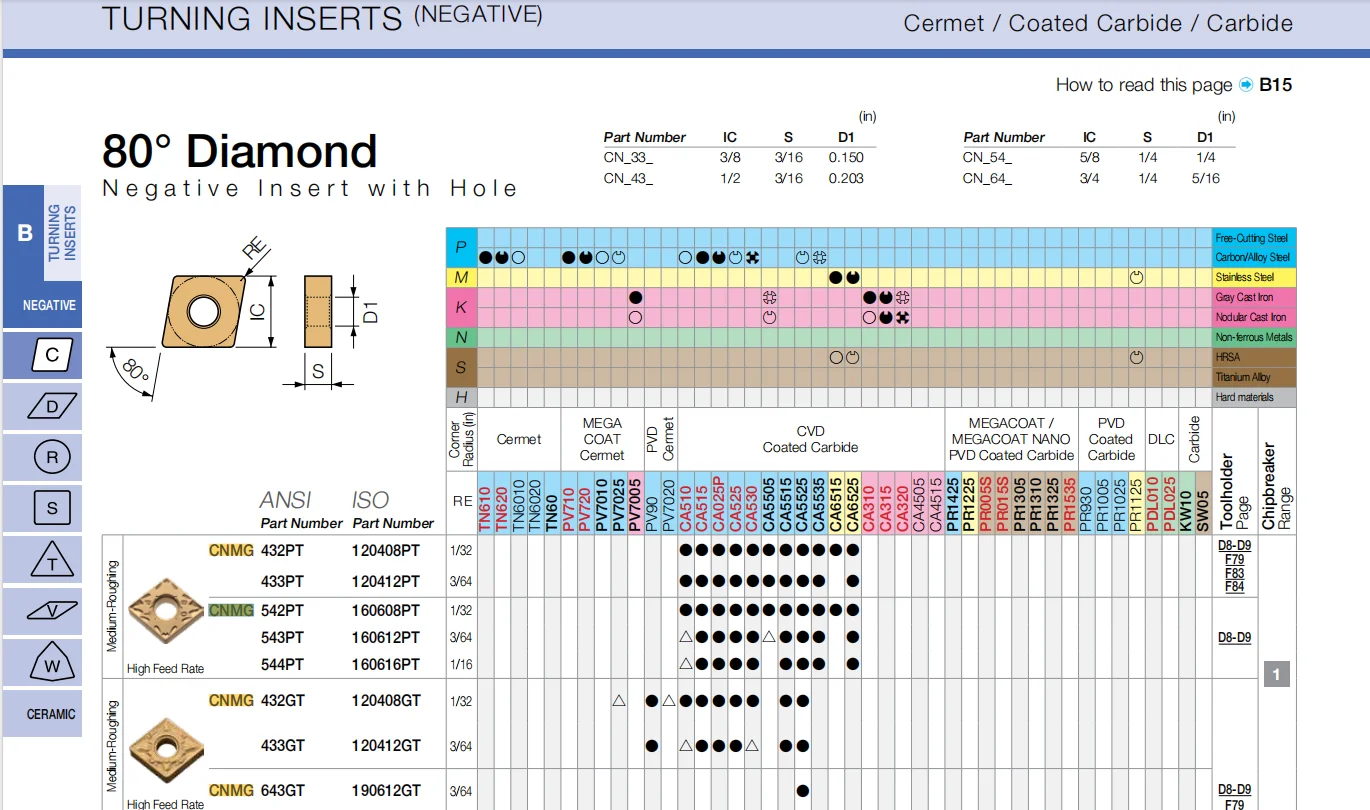The image size is (1370, 810).
Task: Click the CA025P grade column header
Action: coord(719,502)
